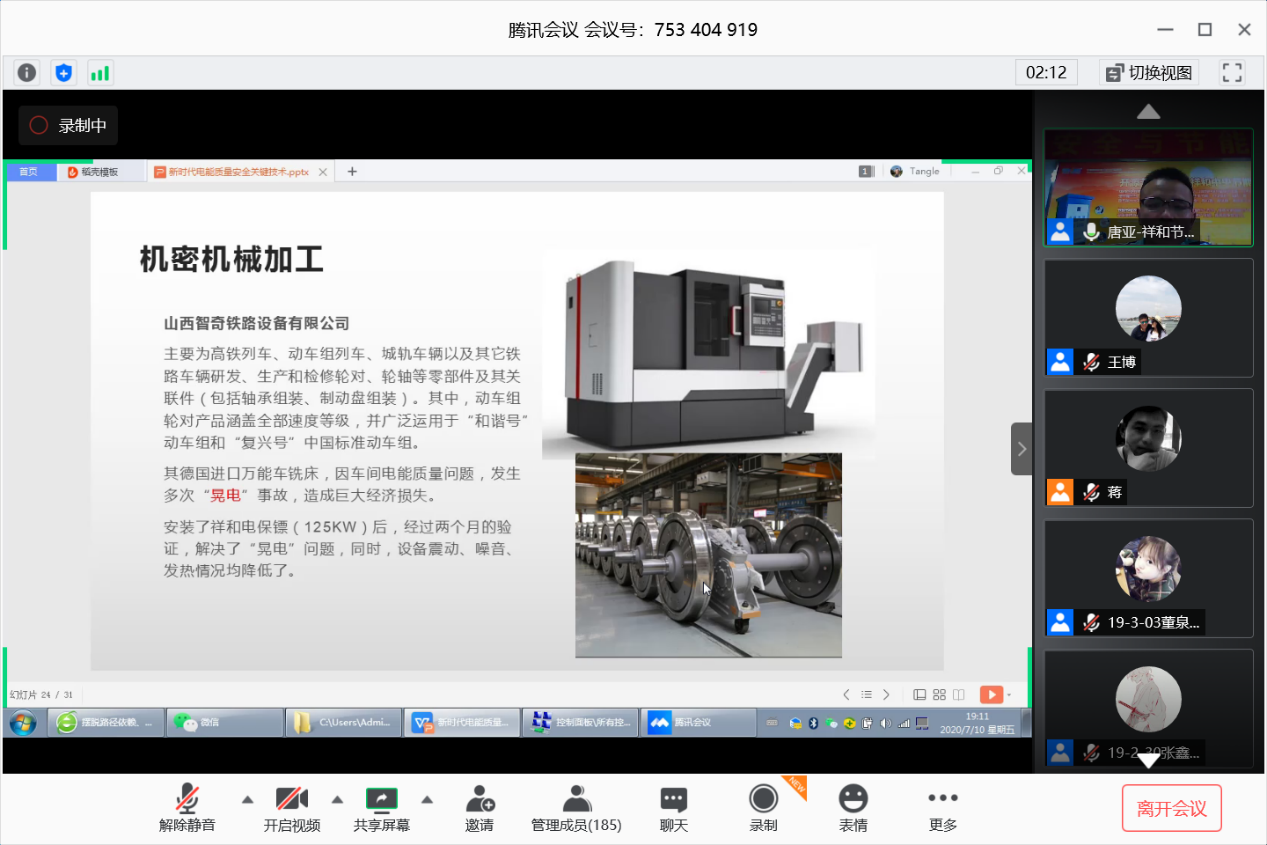The height and width of the screenshot is (845, 1267).
Task: Collapse the participant sidebar with chevron
Action: coord(1021,449)
